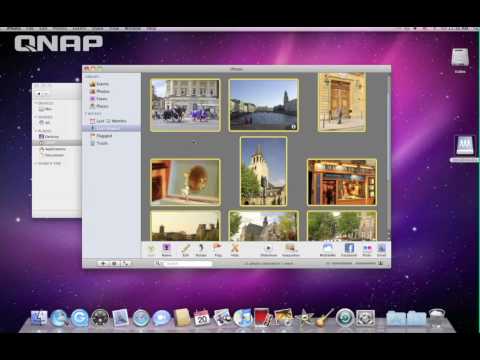
Task: Select the illuminated shop front photo
Action: tap(342, 182)
